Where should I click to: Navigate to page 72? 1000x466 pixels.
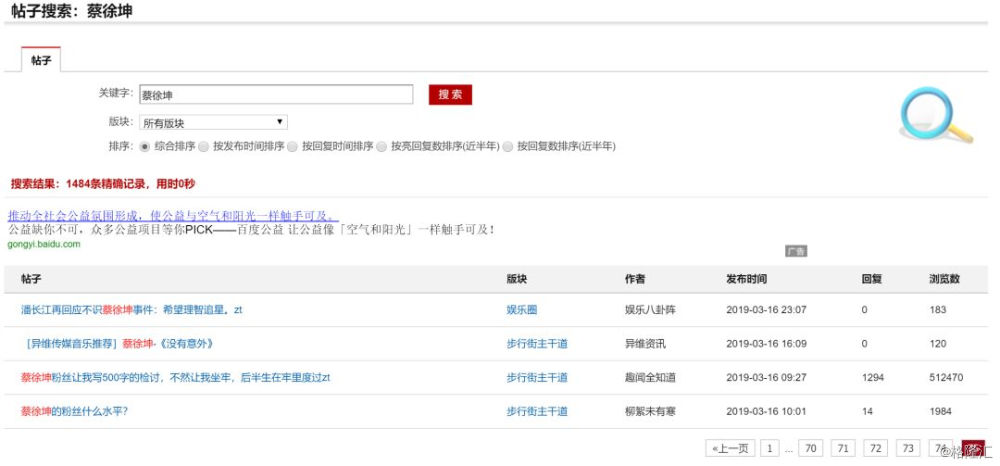pos(875,448)
